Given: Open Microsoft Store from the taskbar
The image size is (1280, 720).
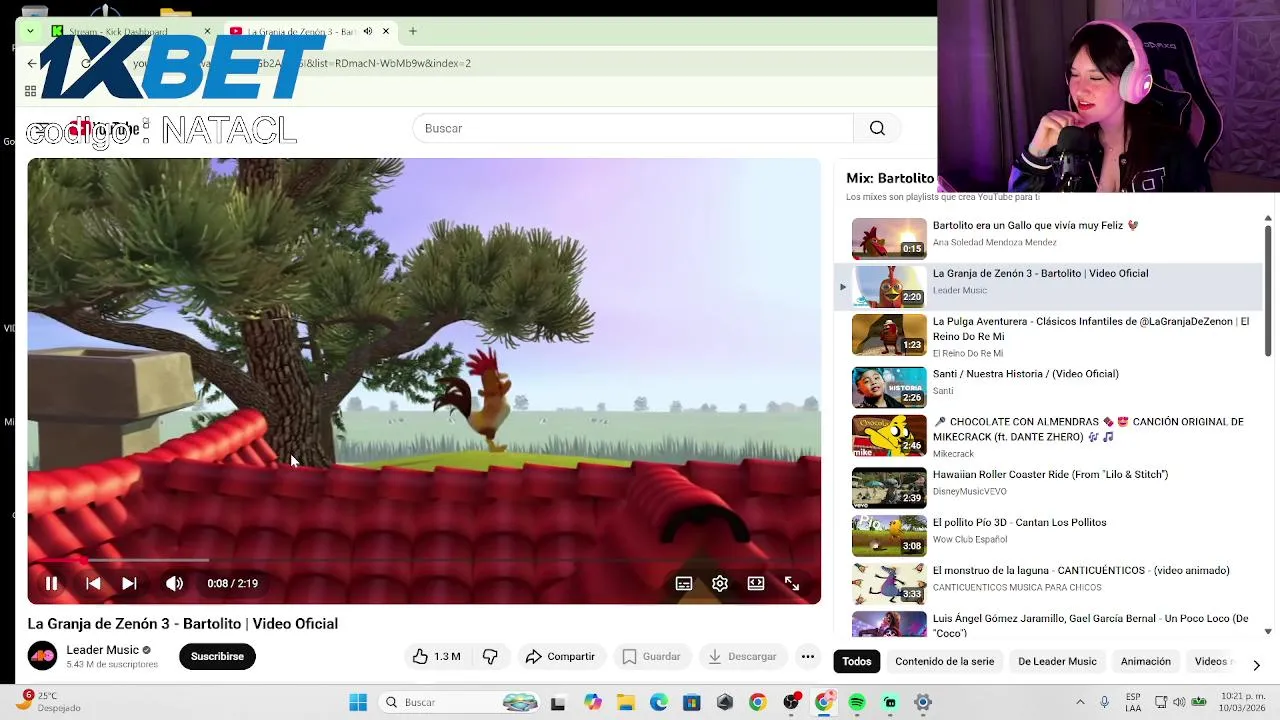Looking at the screenshot, I should click(x=692, y=702).
